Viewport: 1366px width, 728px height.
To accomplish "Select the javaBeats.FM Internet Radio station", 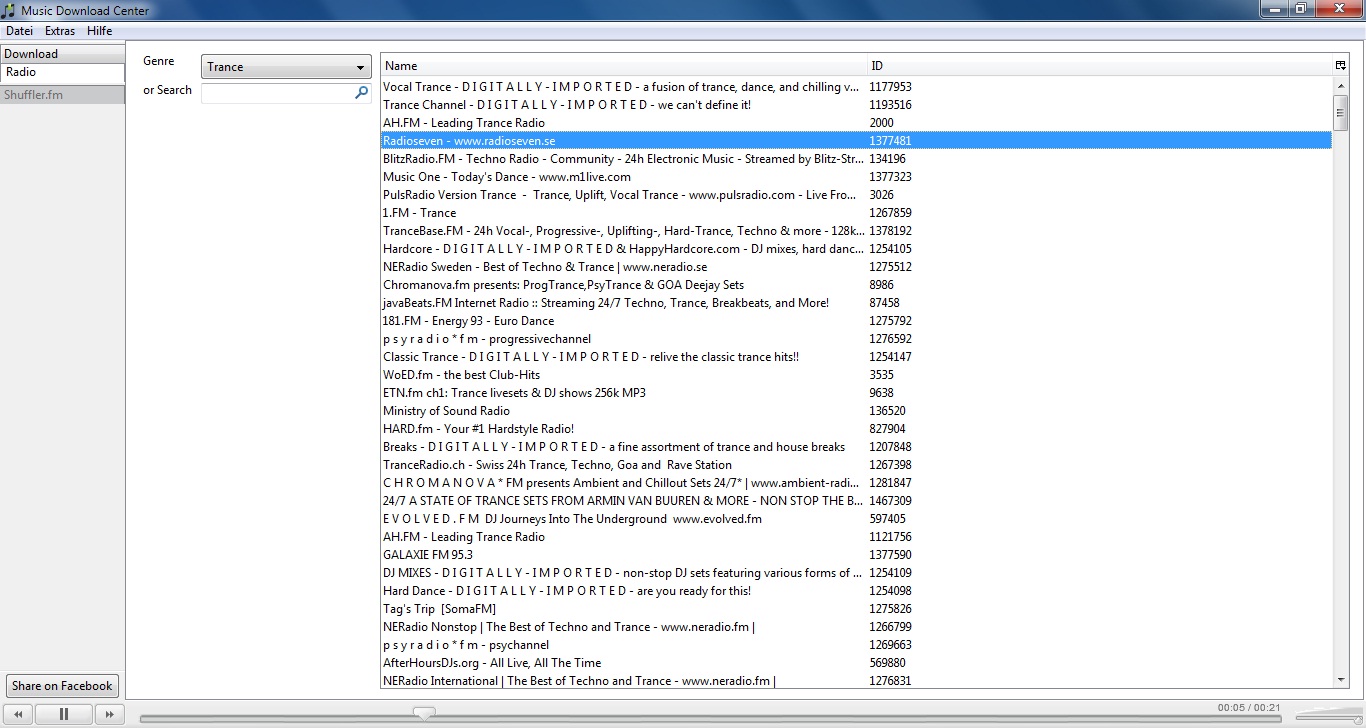I will tap(857, 303).
